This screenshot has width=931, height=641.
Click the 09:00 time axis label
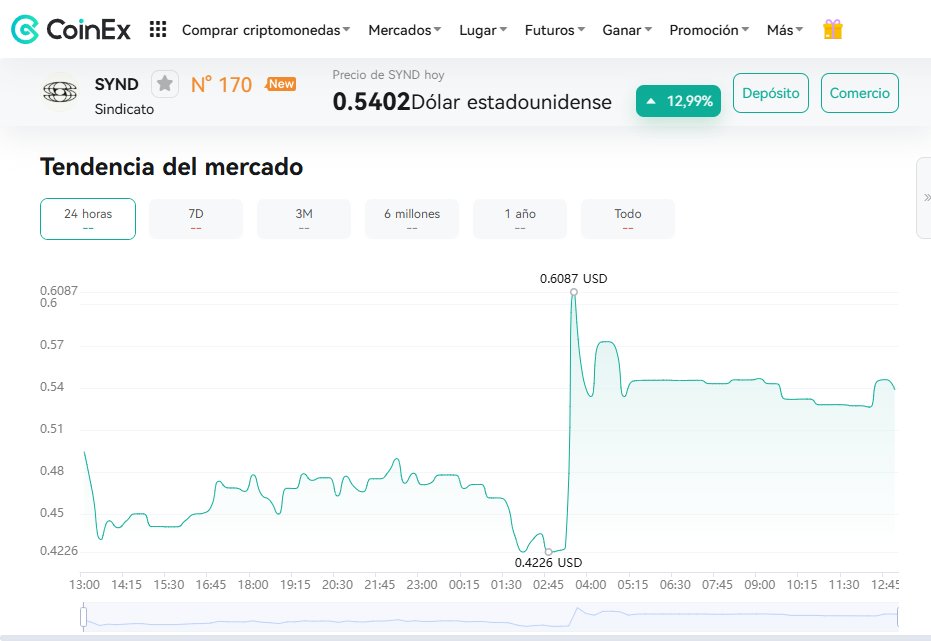[x=759, y=585]
